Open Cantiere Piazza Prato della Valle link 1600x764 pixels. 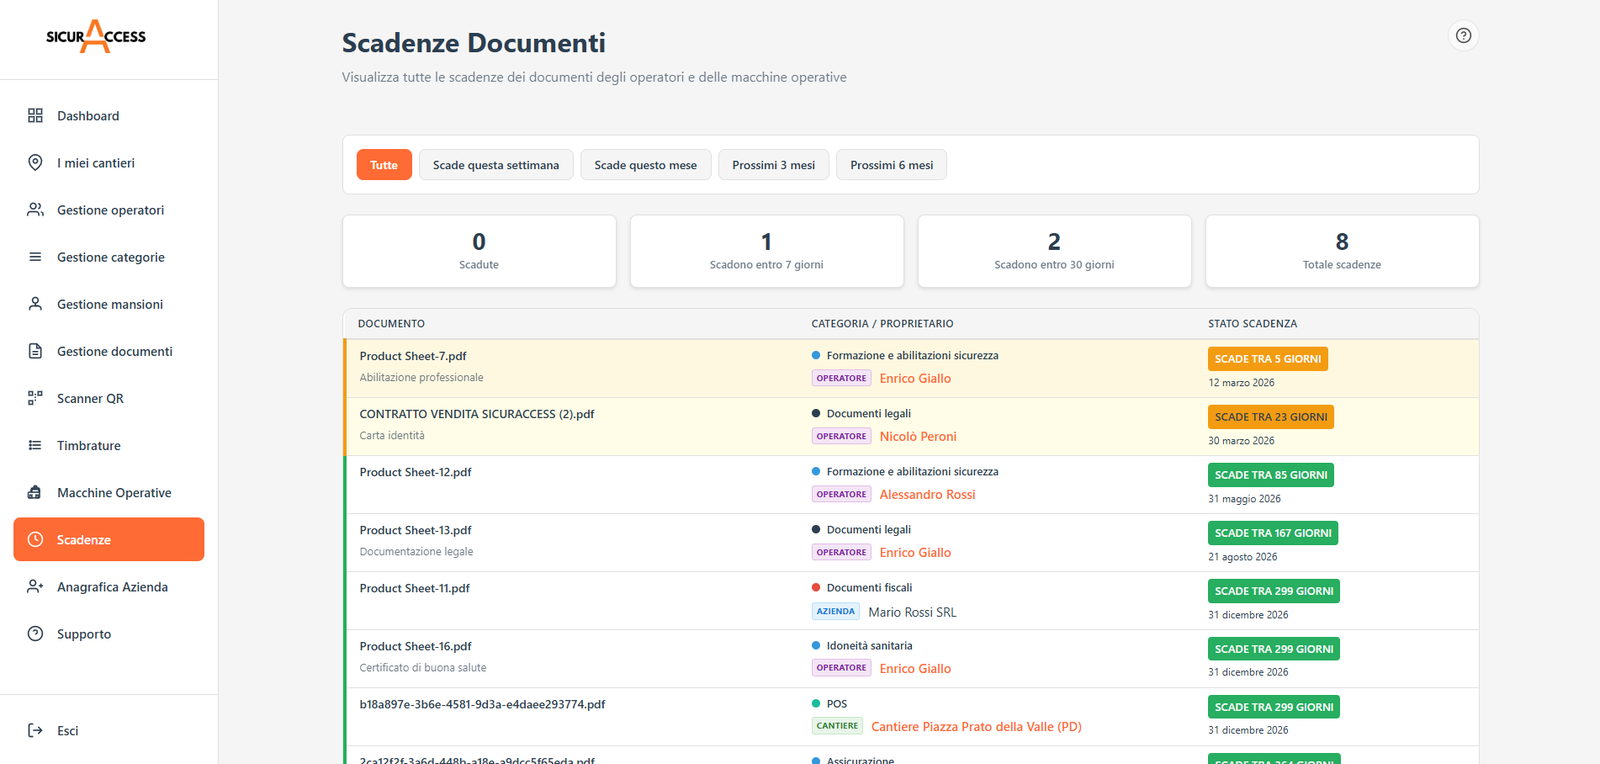[x=976, y=727]
